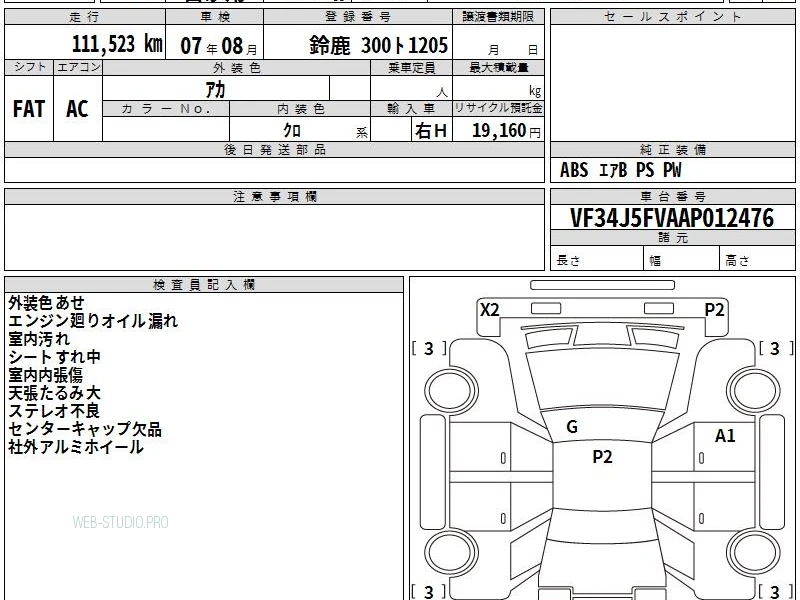Click the カラーNo. header

point(166,109)
